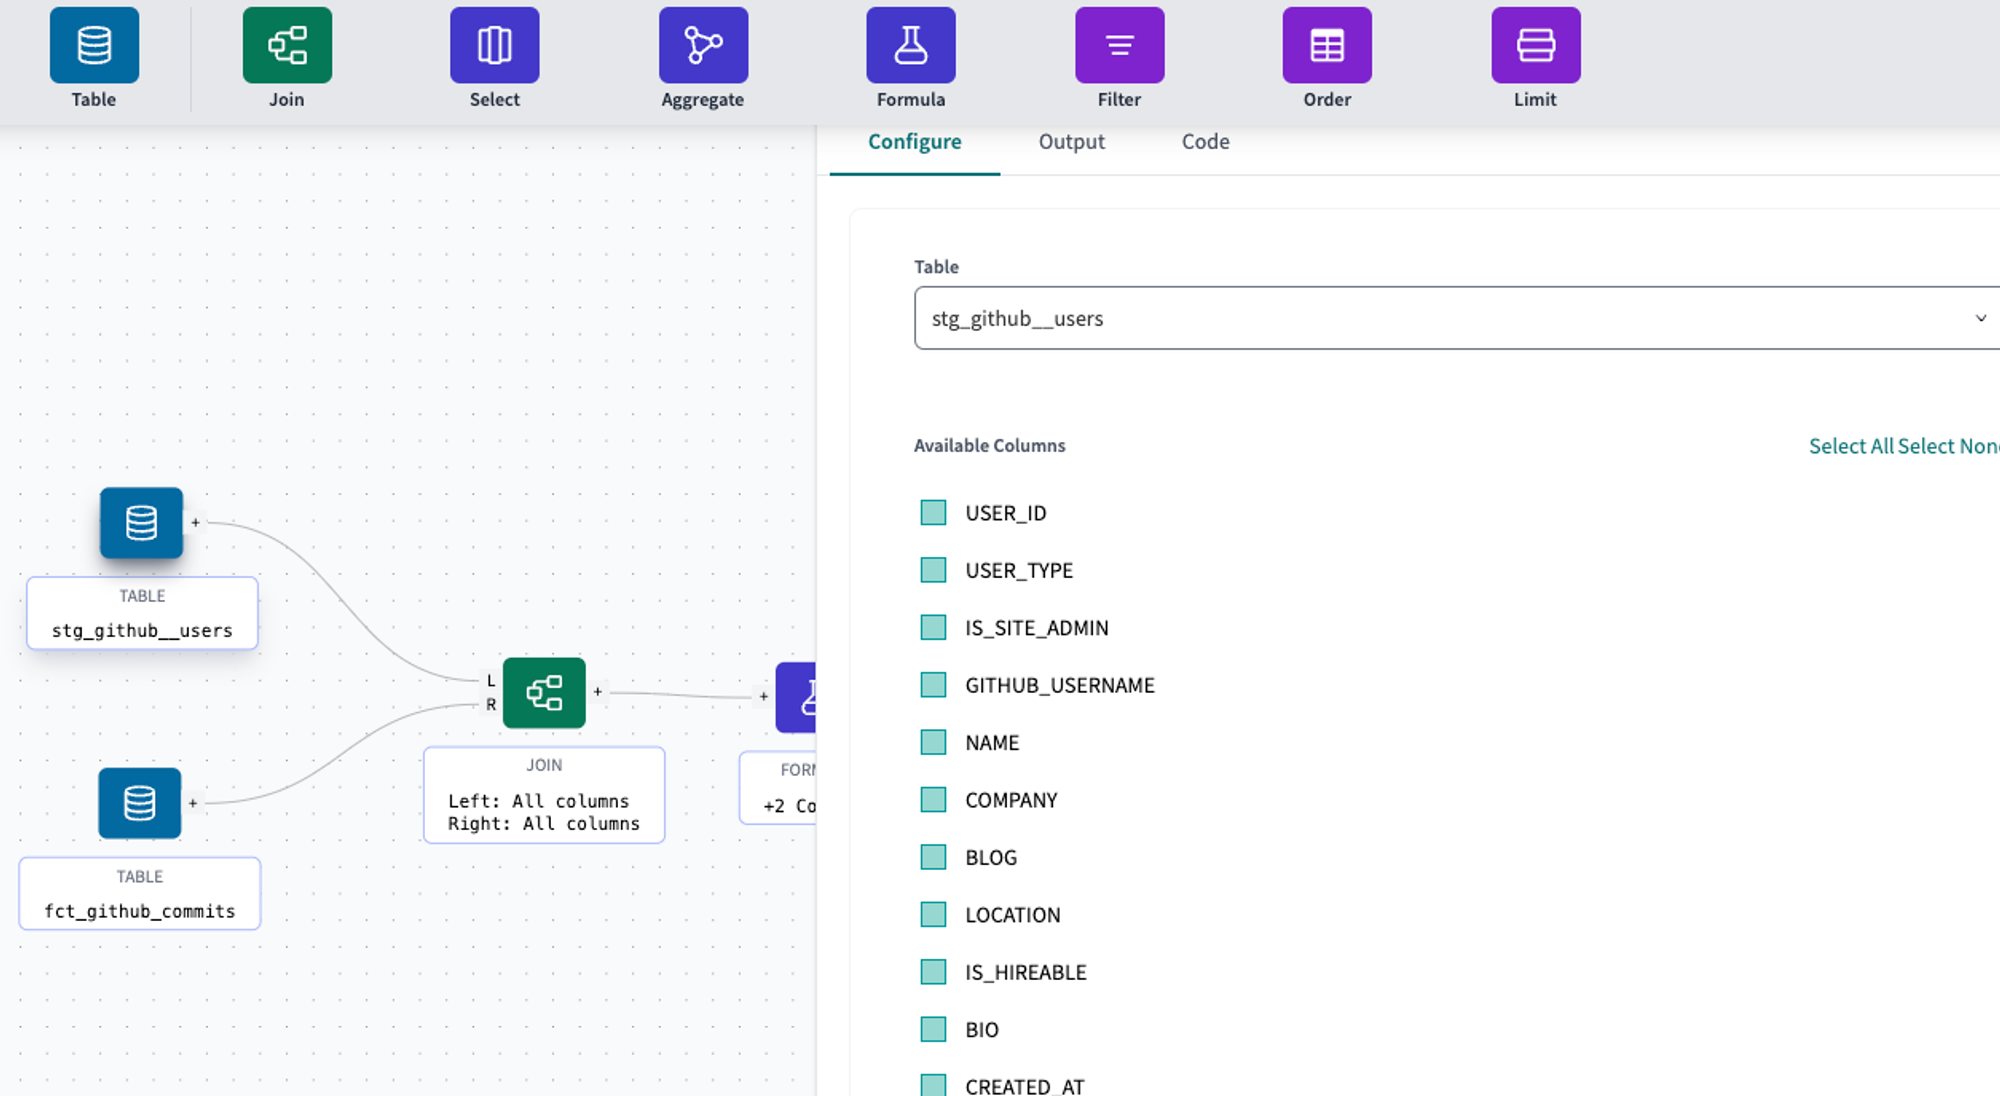Select the Filter tool icon
The width and height of the screenshot is (2000, 1096).
click(x=1119, y=45)
